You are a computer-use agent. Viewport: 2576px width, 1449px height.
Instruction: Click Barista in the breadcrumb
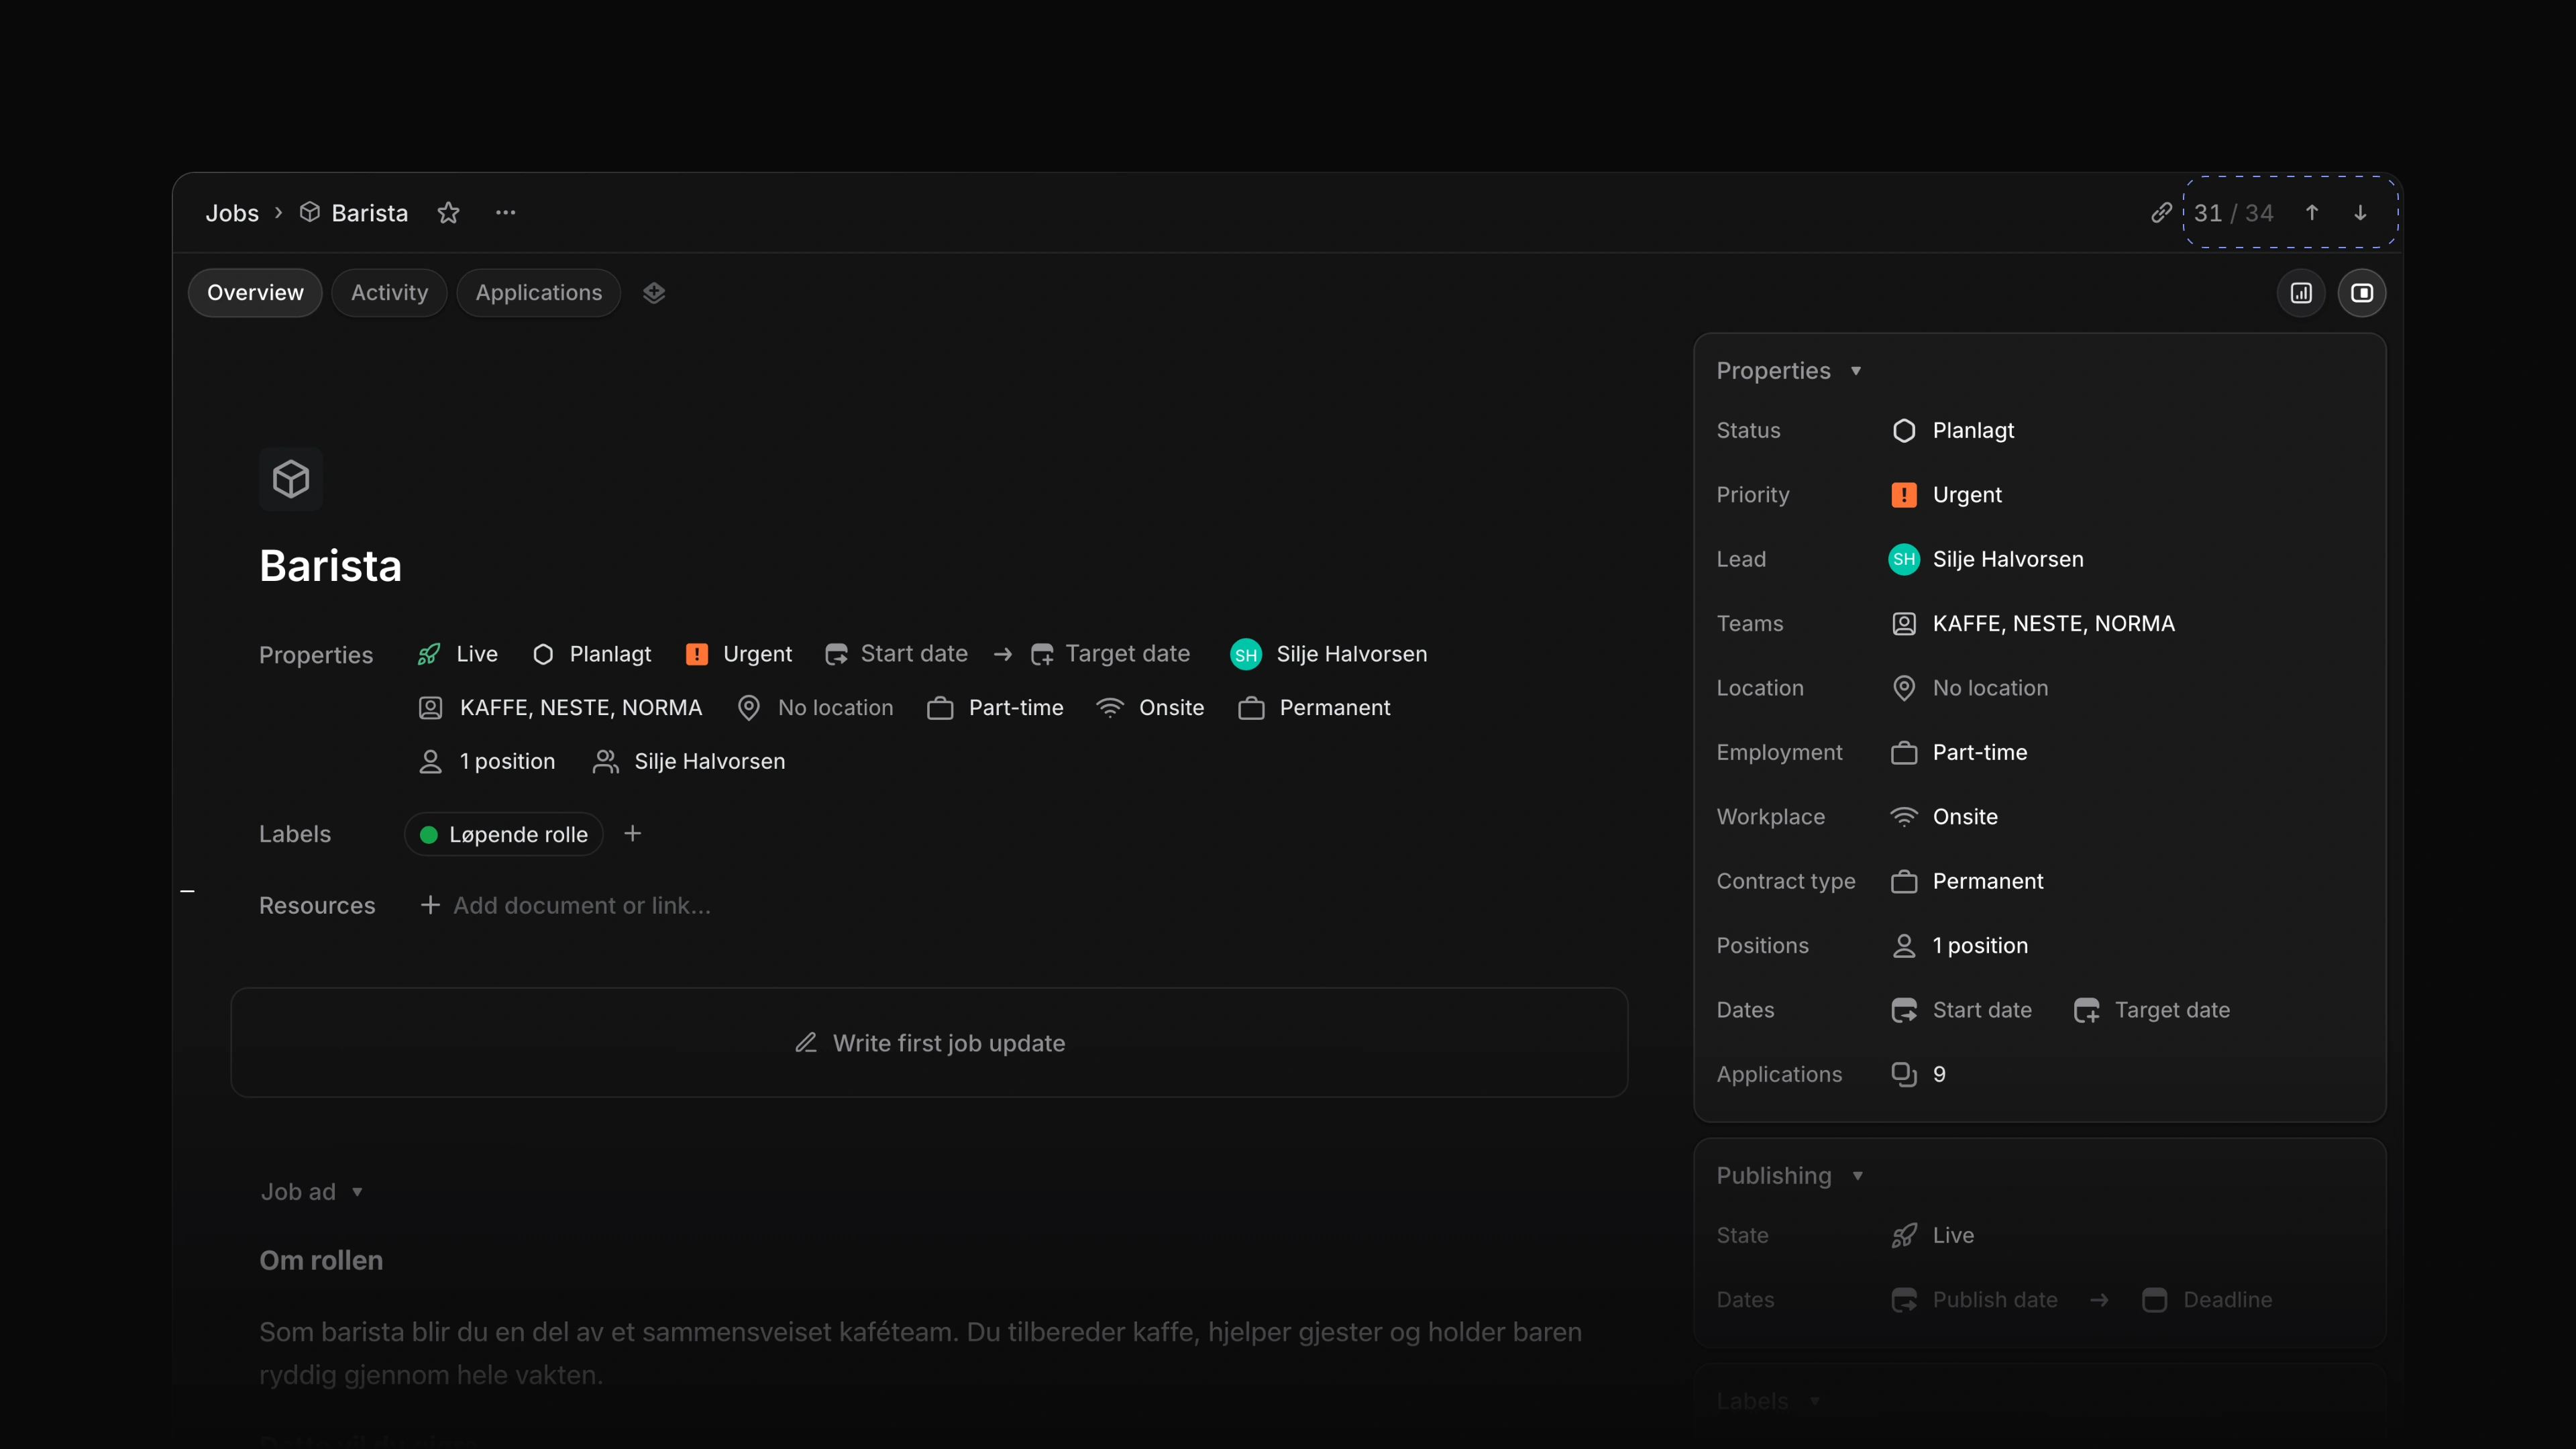point(370,213)
